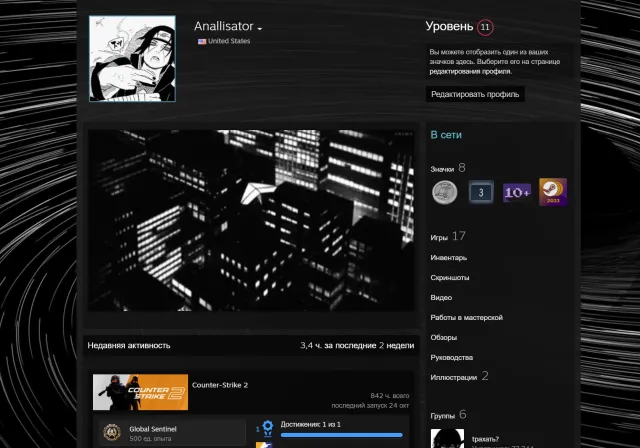
Task: Open the Counter-Strike 2 title link
Action: click(x=220, y=385)
